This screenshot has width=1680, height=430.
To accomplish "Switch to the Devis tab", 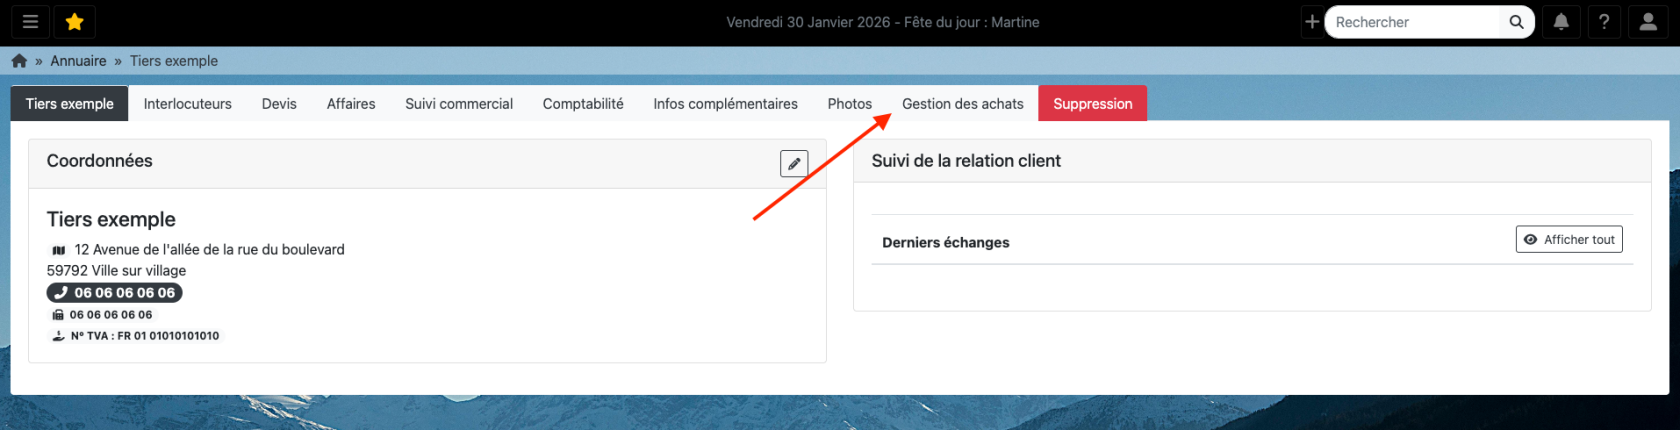I will (279, 104).
